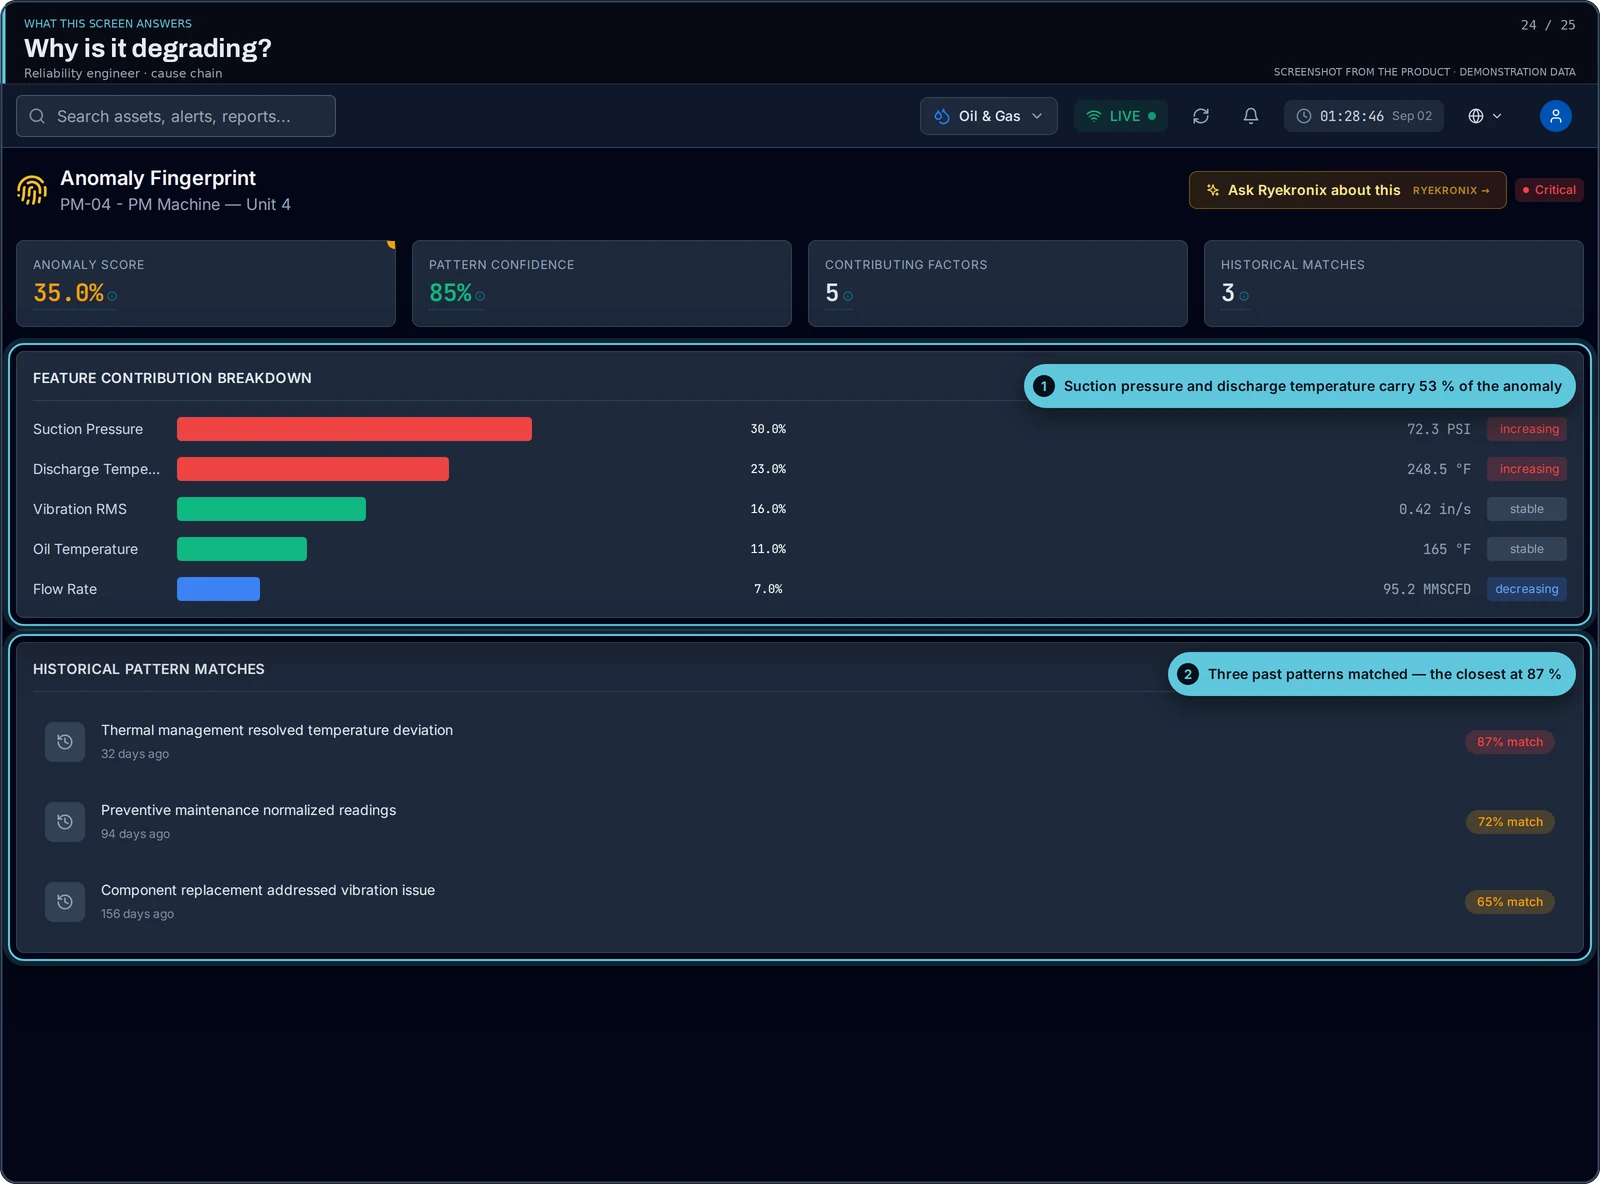Click the info icon beside Contributing Factors
Screen dimensions: 1600x1184
click(x=848, y=296)
